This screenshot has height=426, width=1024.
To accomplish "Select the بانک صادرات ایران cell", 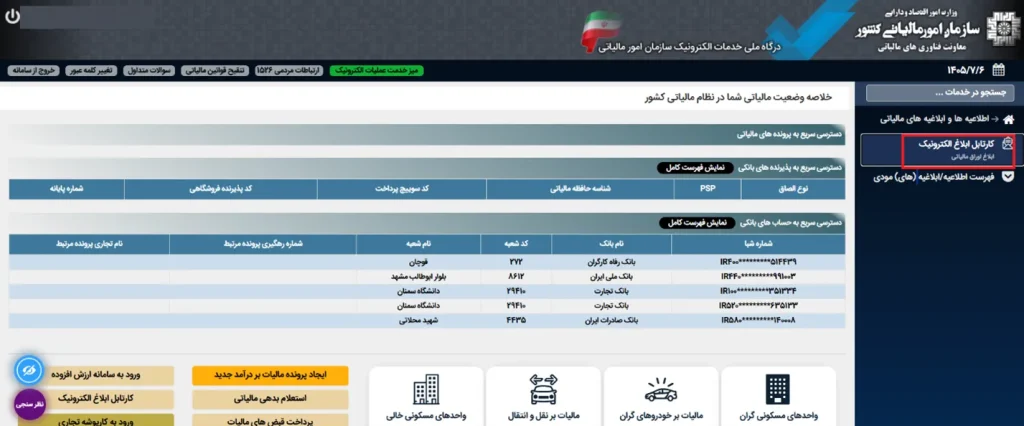I will [x=611, y=321].
